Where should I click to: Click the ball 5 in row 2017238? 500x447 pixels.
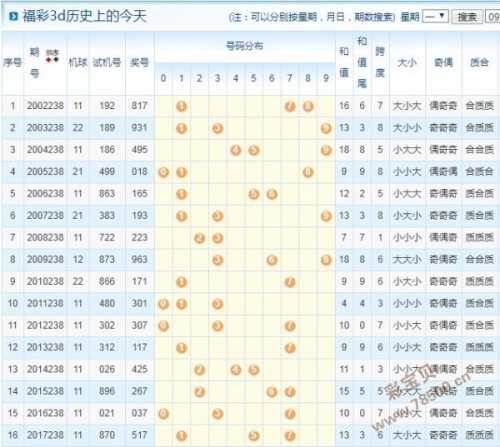[x=254, y=436]
